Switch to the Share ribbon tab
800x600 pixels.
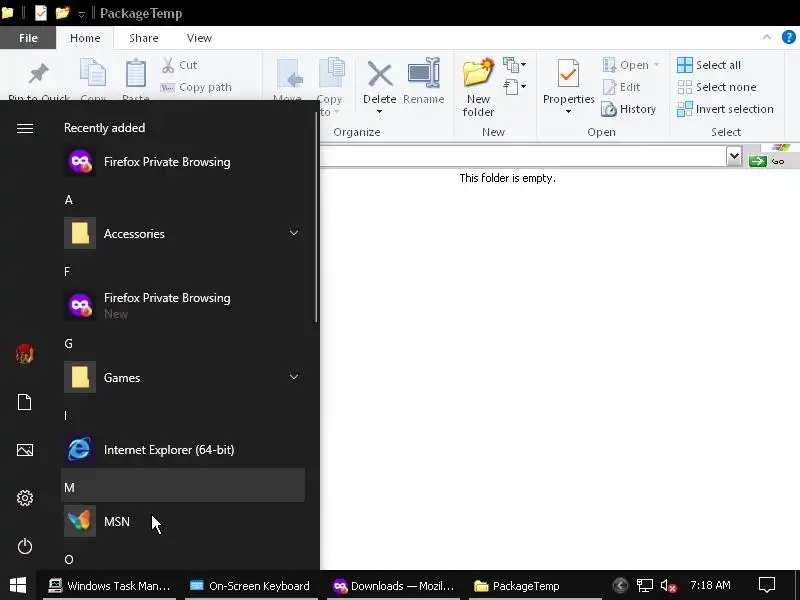[143, 38]
